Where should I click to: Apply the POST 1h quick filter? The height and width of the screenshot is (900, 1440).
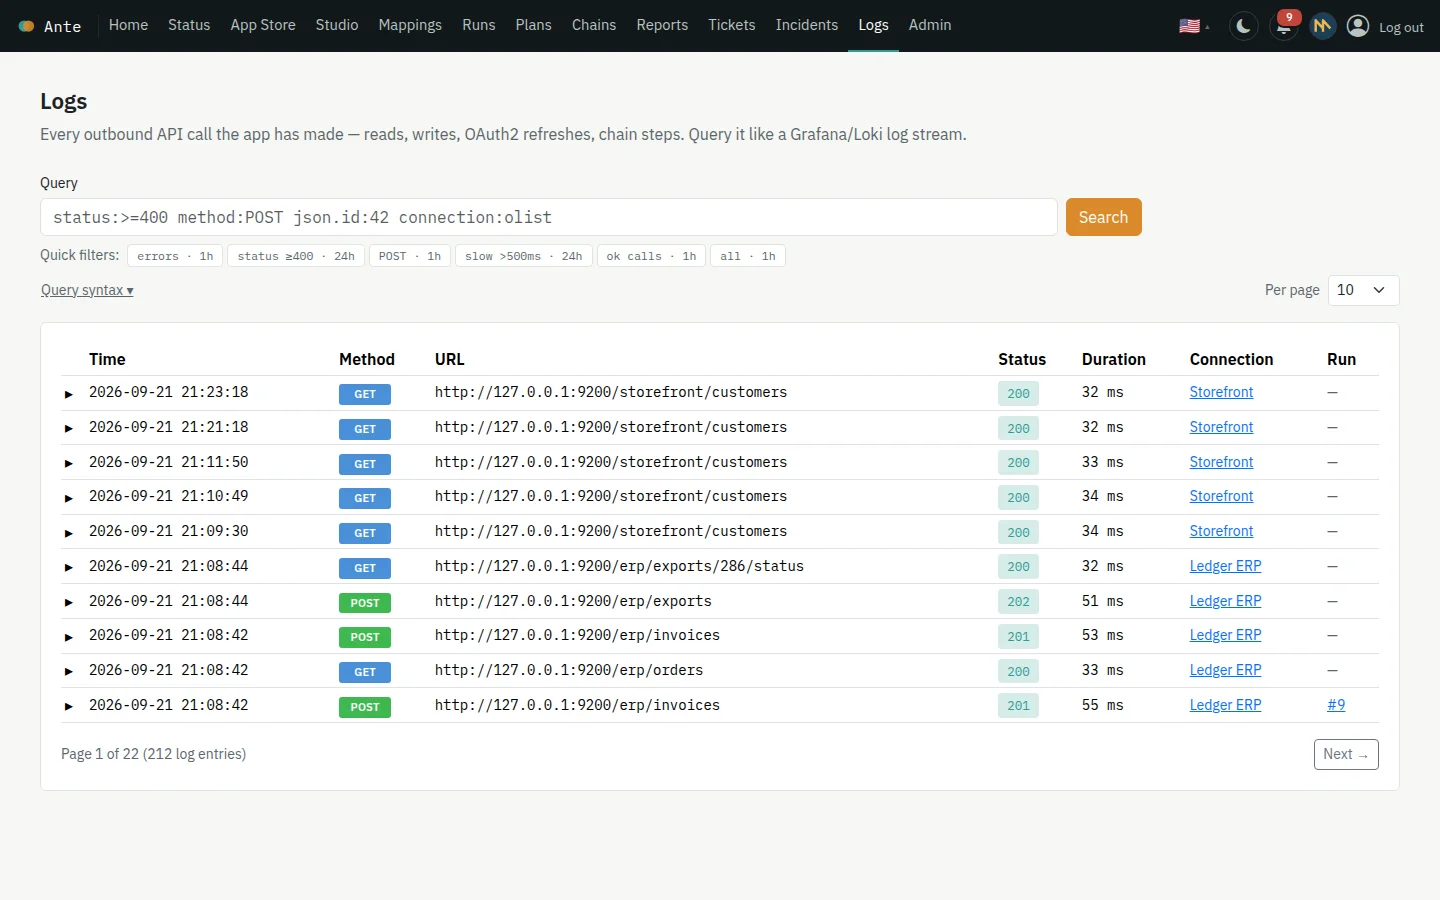coord(410,256)
